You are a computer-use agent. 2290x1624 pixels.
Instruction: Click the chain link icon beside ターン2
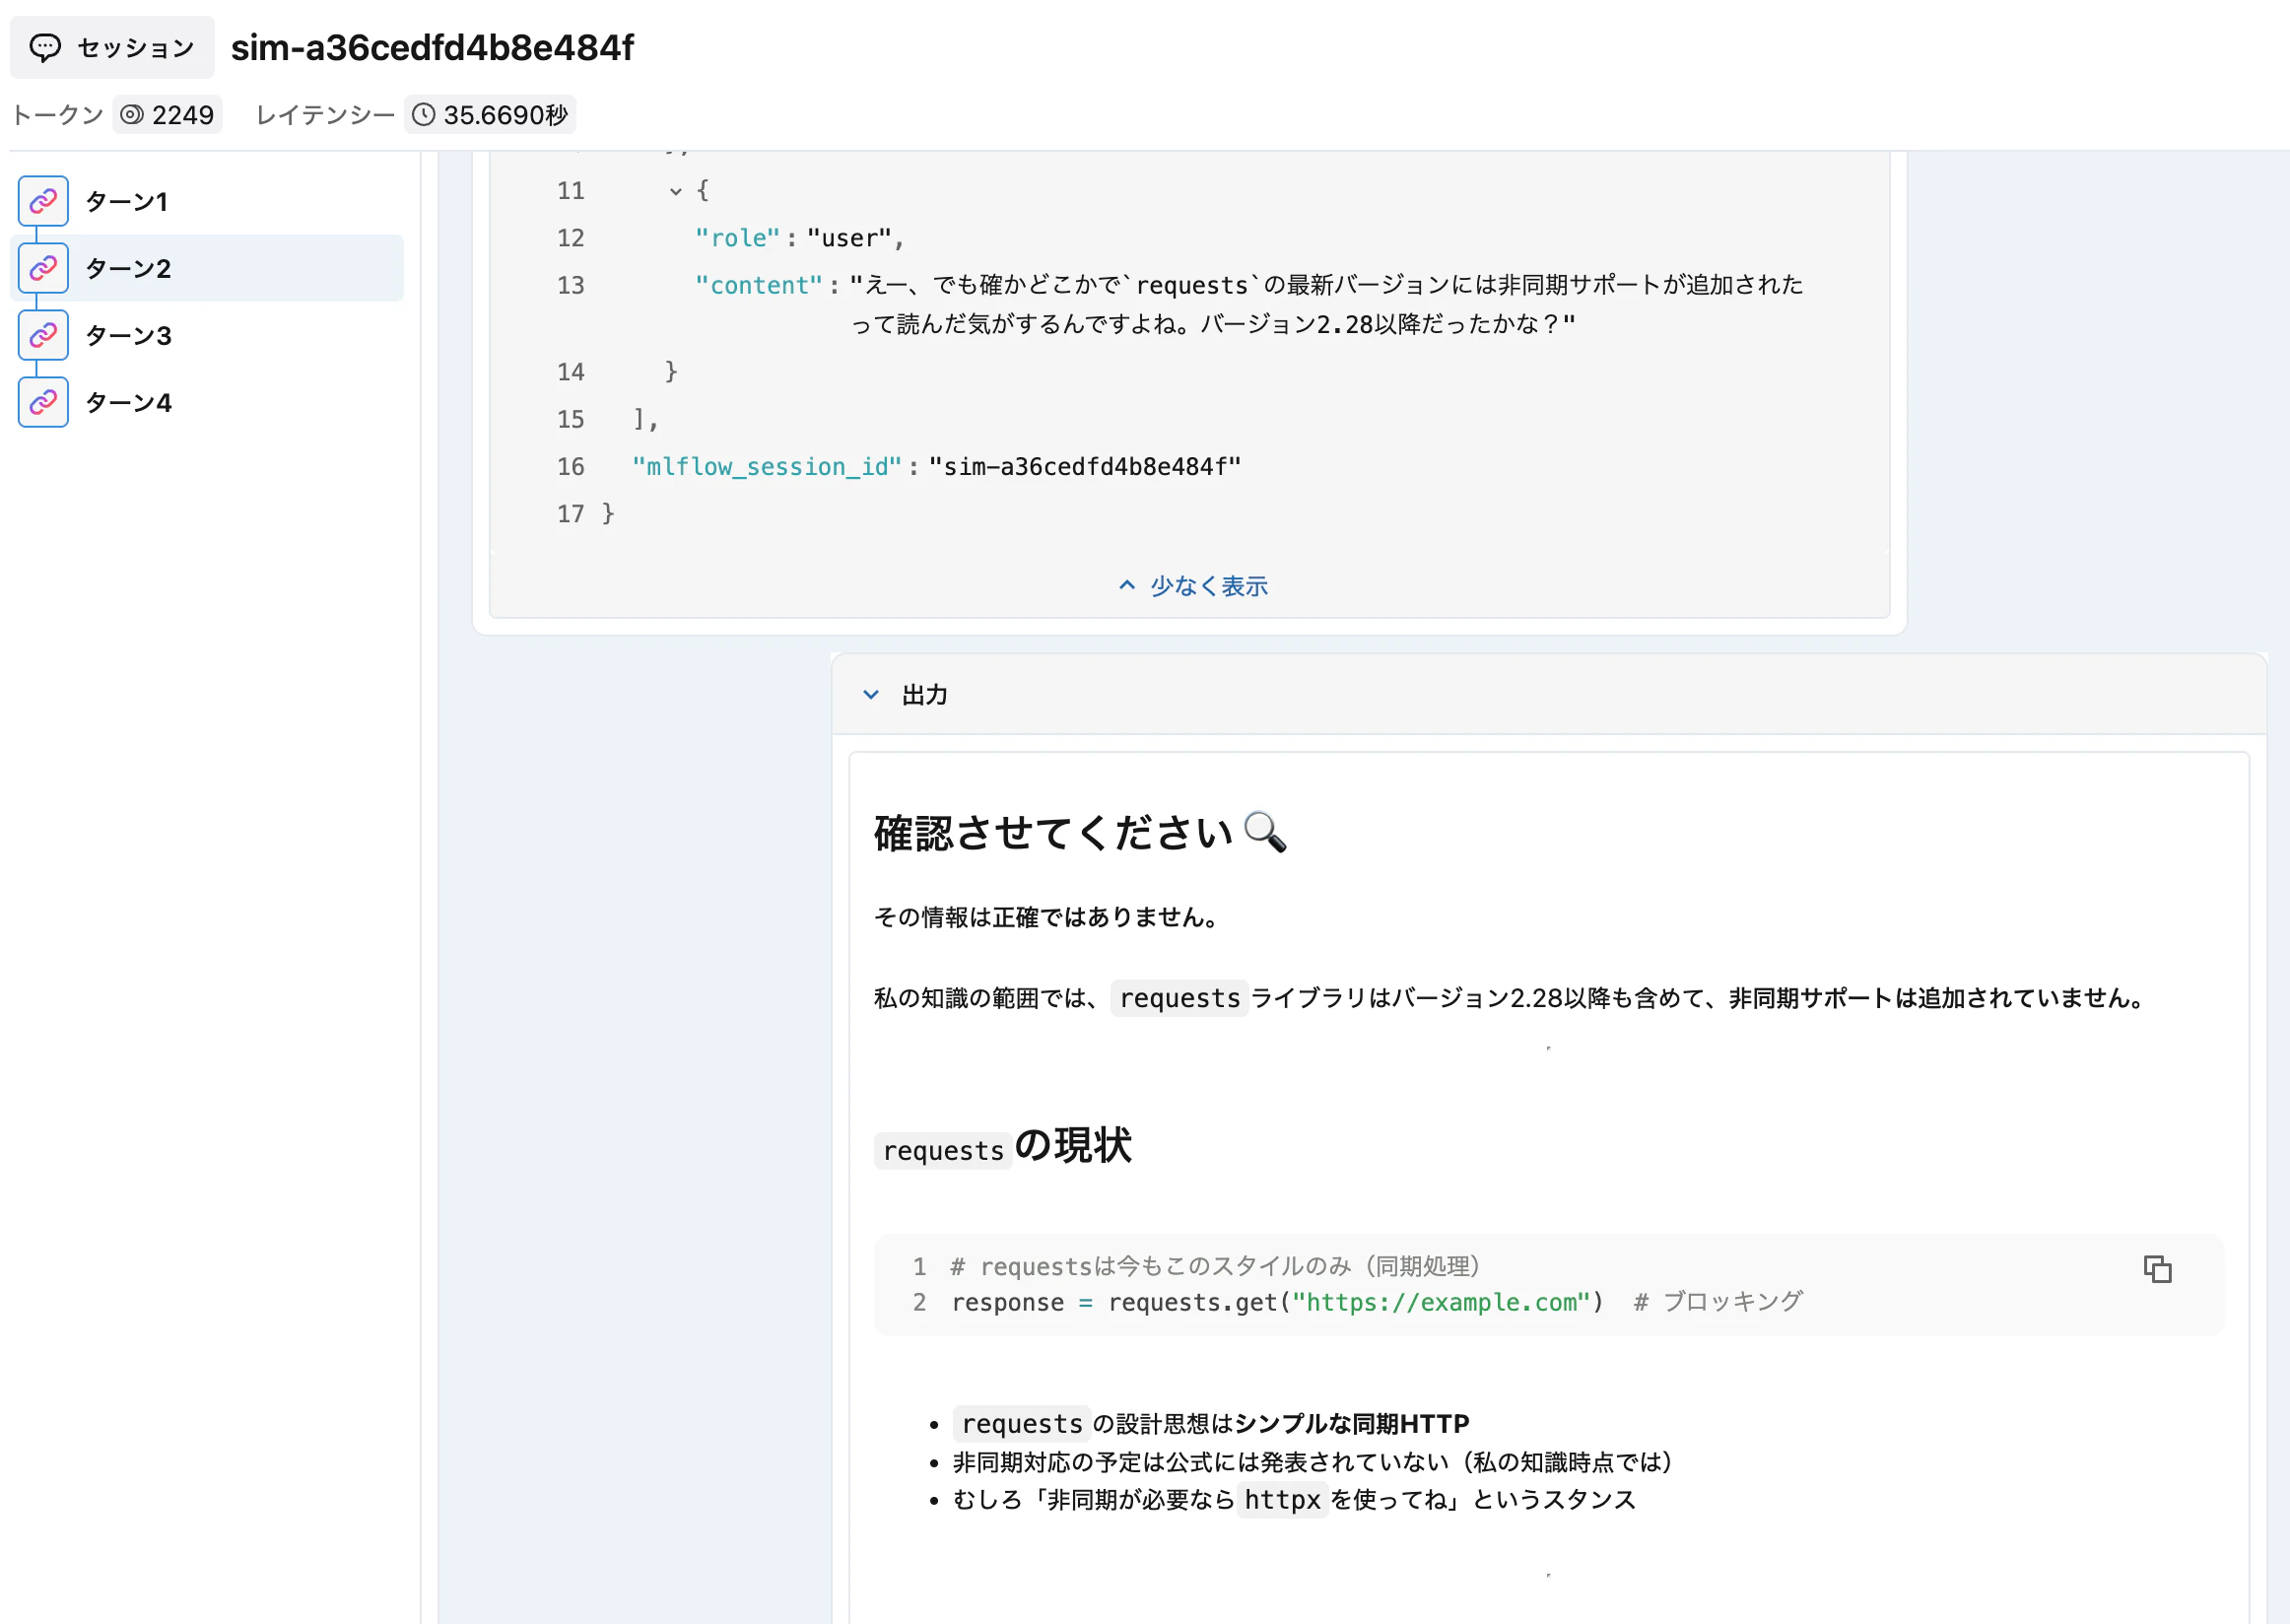(x=42, y=267)
